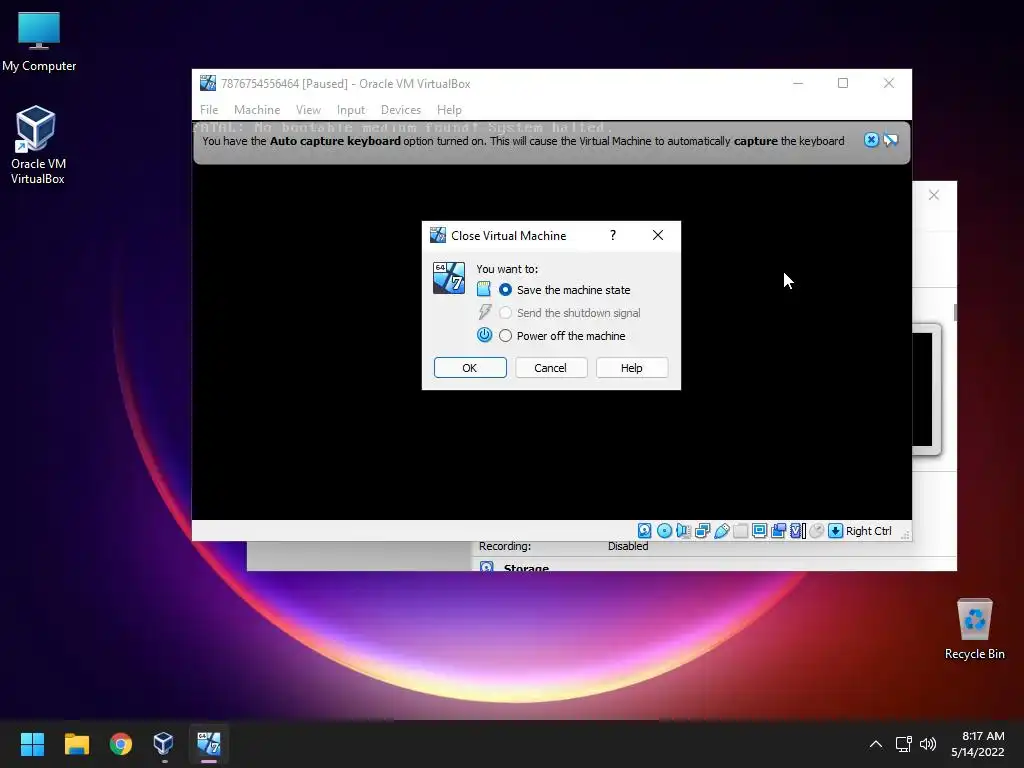Open the clock and date flyout
The width and height of the screenshot is (1024, 768).
click(x=978, y=744)
